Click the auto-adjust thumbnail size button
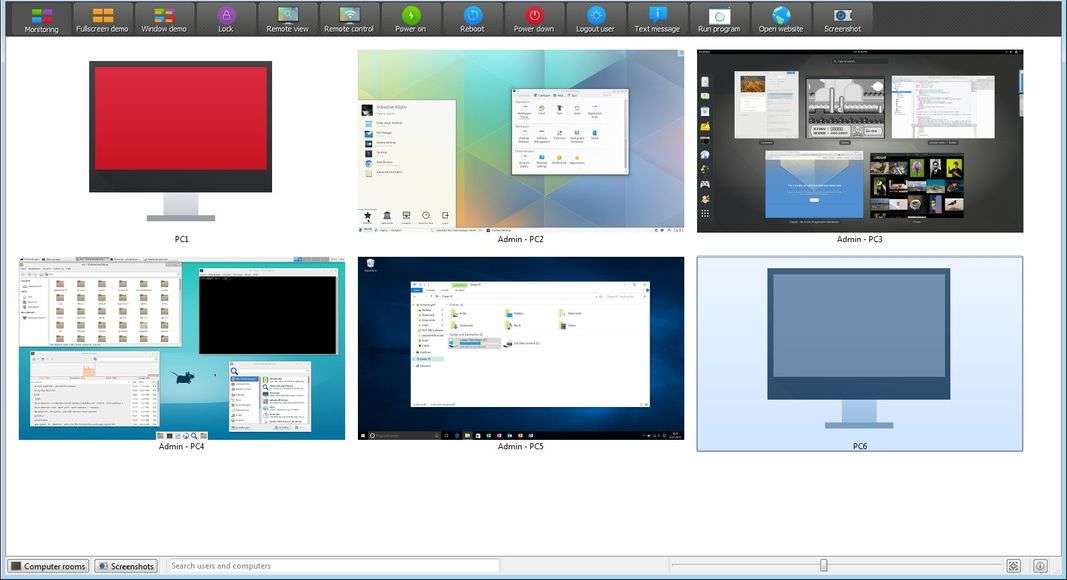 (1013, 566)
